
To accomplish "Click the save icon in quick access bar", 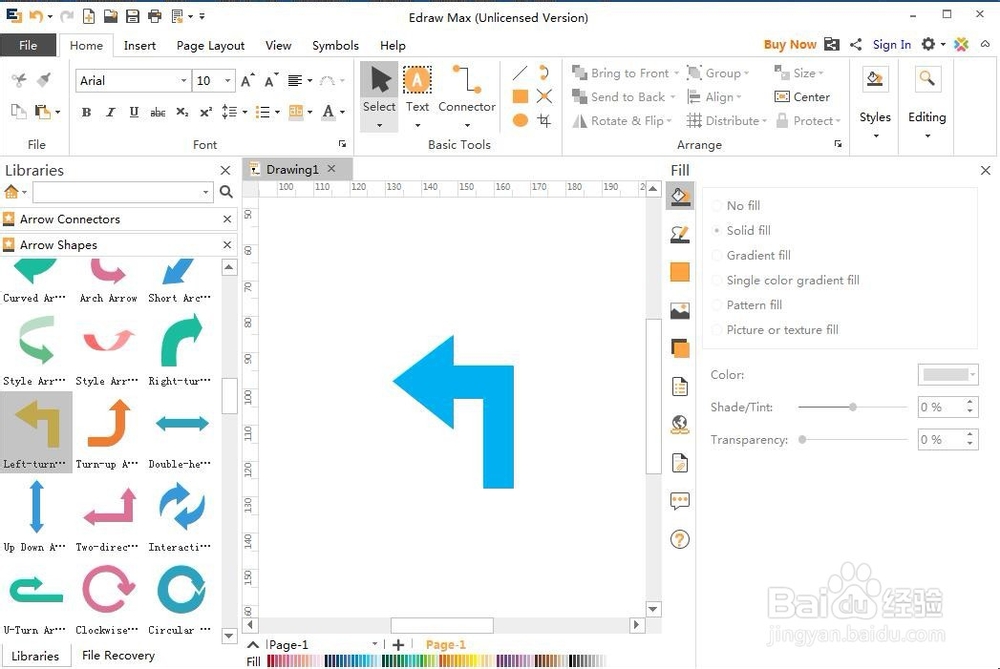I will click(x=132, y=17).
